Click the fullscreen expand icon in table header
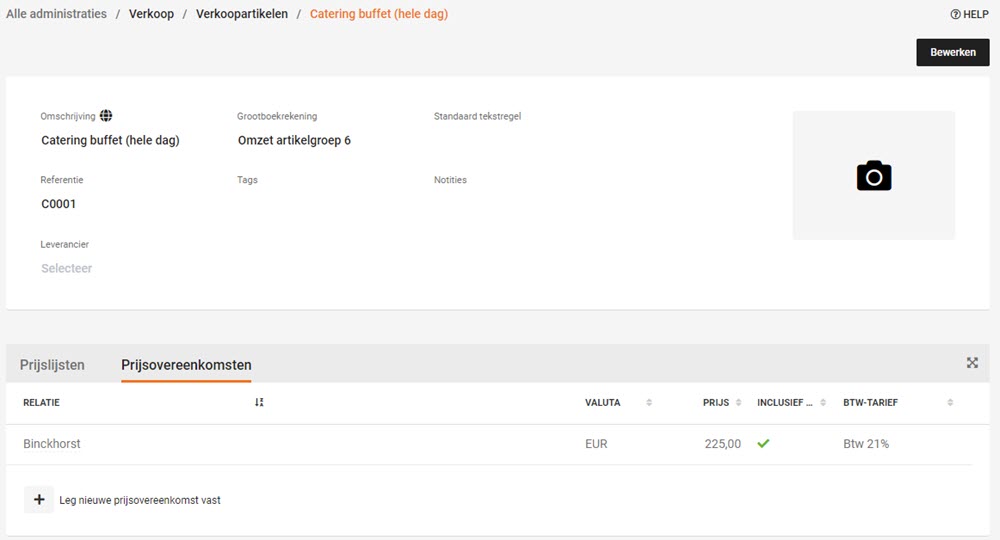Screen dimensions: 1000x540 [x=972, y=363]
